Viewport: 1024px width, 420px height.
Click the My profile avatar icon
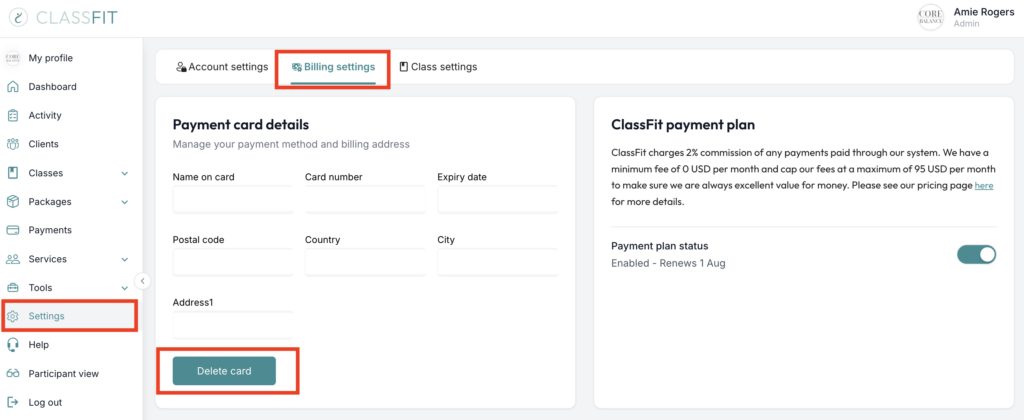[x=12, y=58]
